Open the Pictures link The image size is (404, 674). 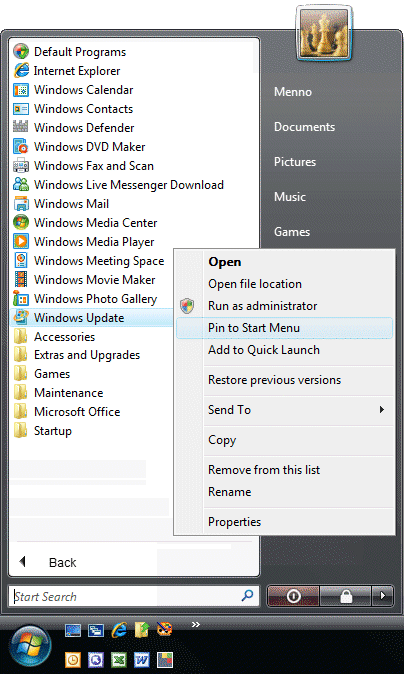point(295,162)
